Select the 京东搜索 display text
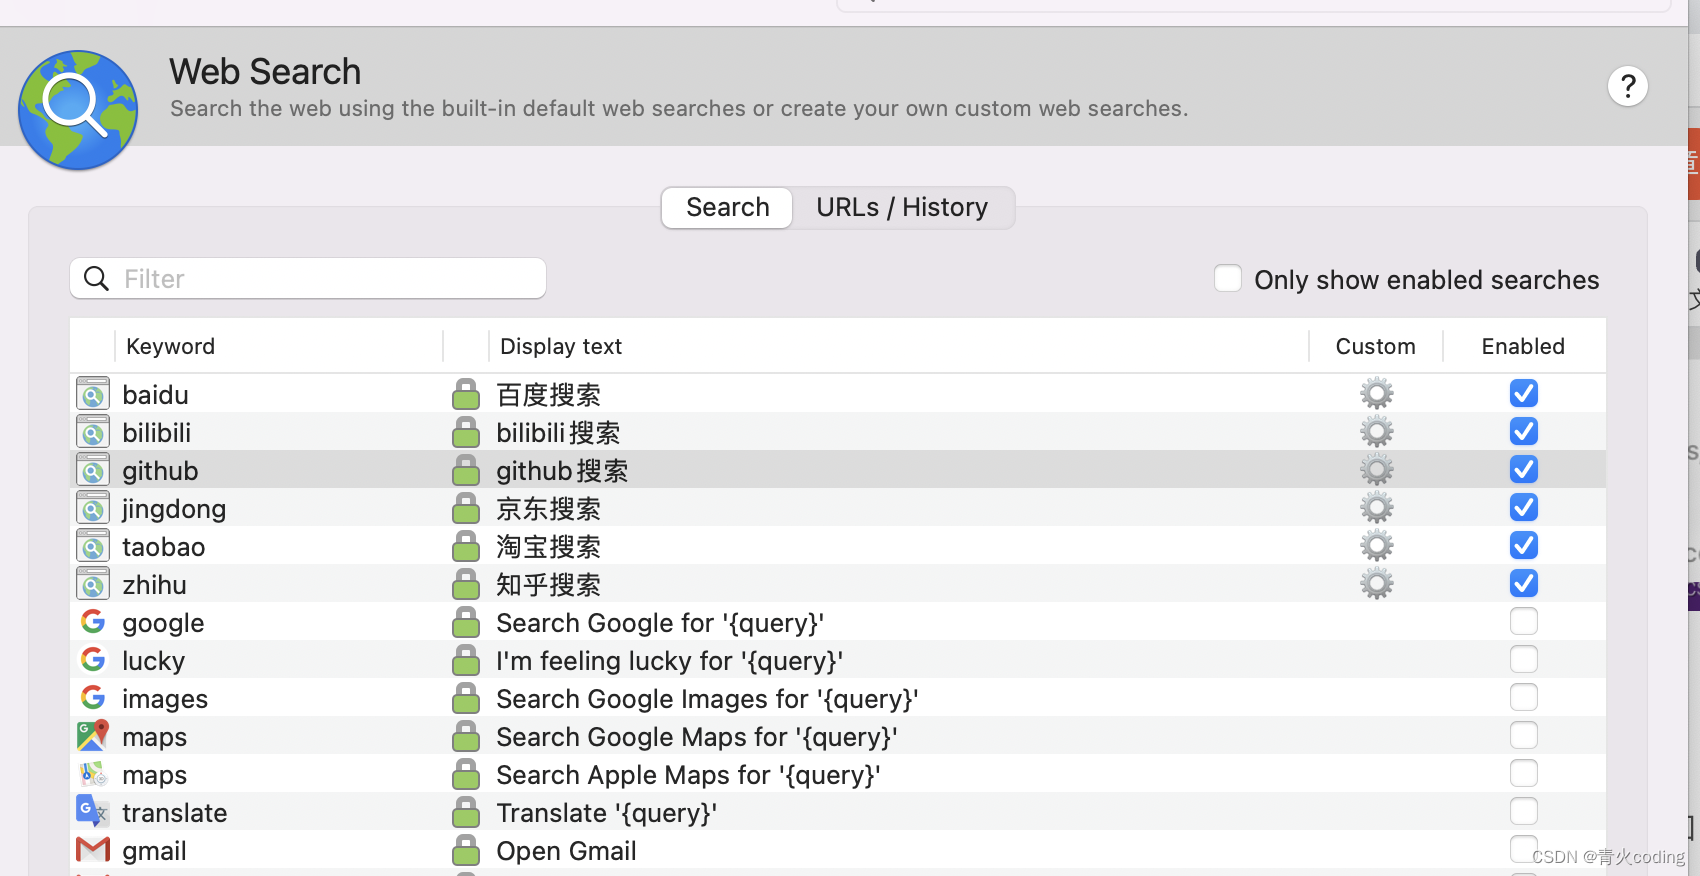1700x876 pixels. pos(548,509)
